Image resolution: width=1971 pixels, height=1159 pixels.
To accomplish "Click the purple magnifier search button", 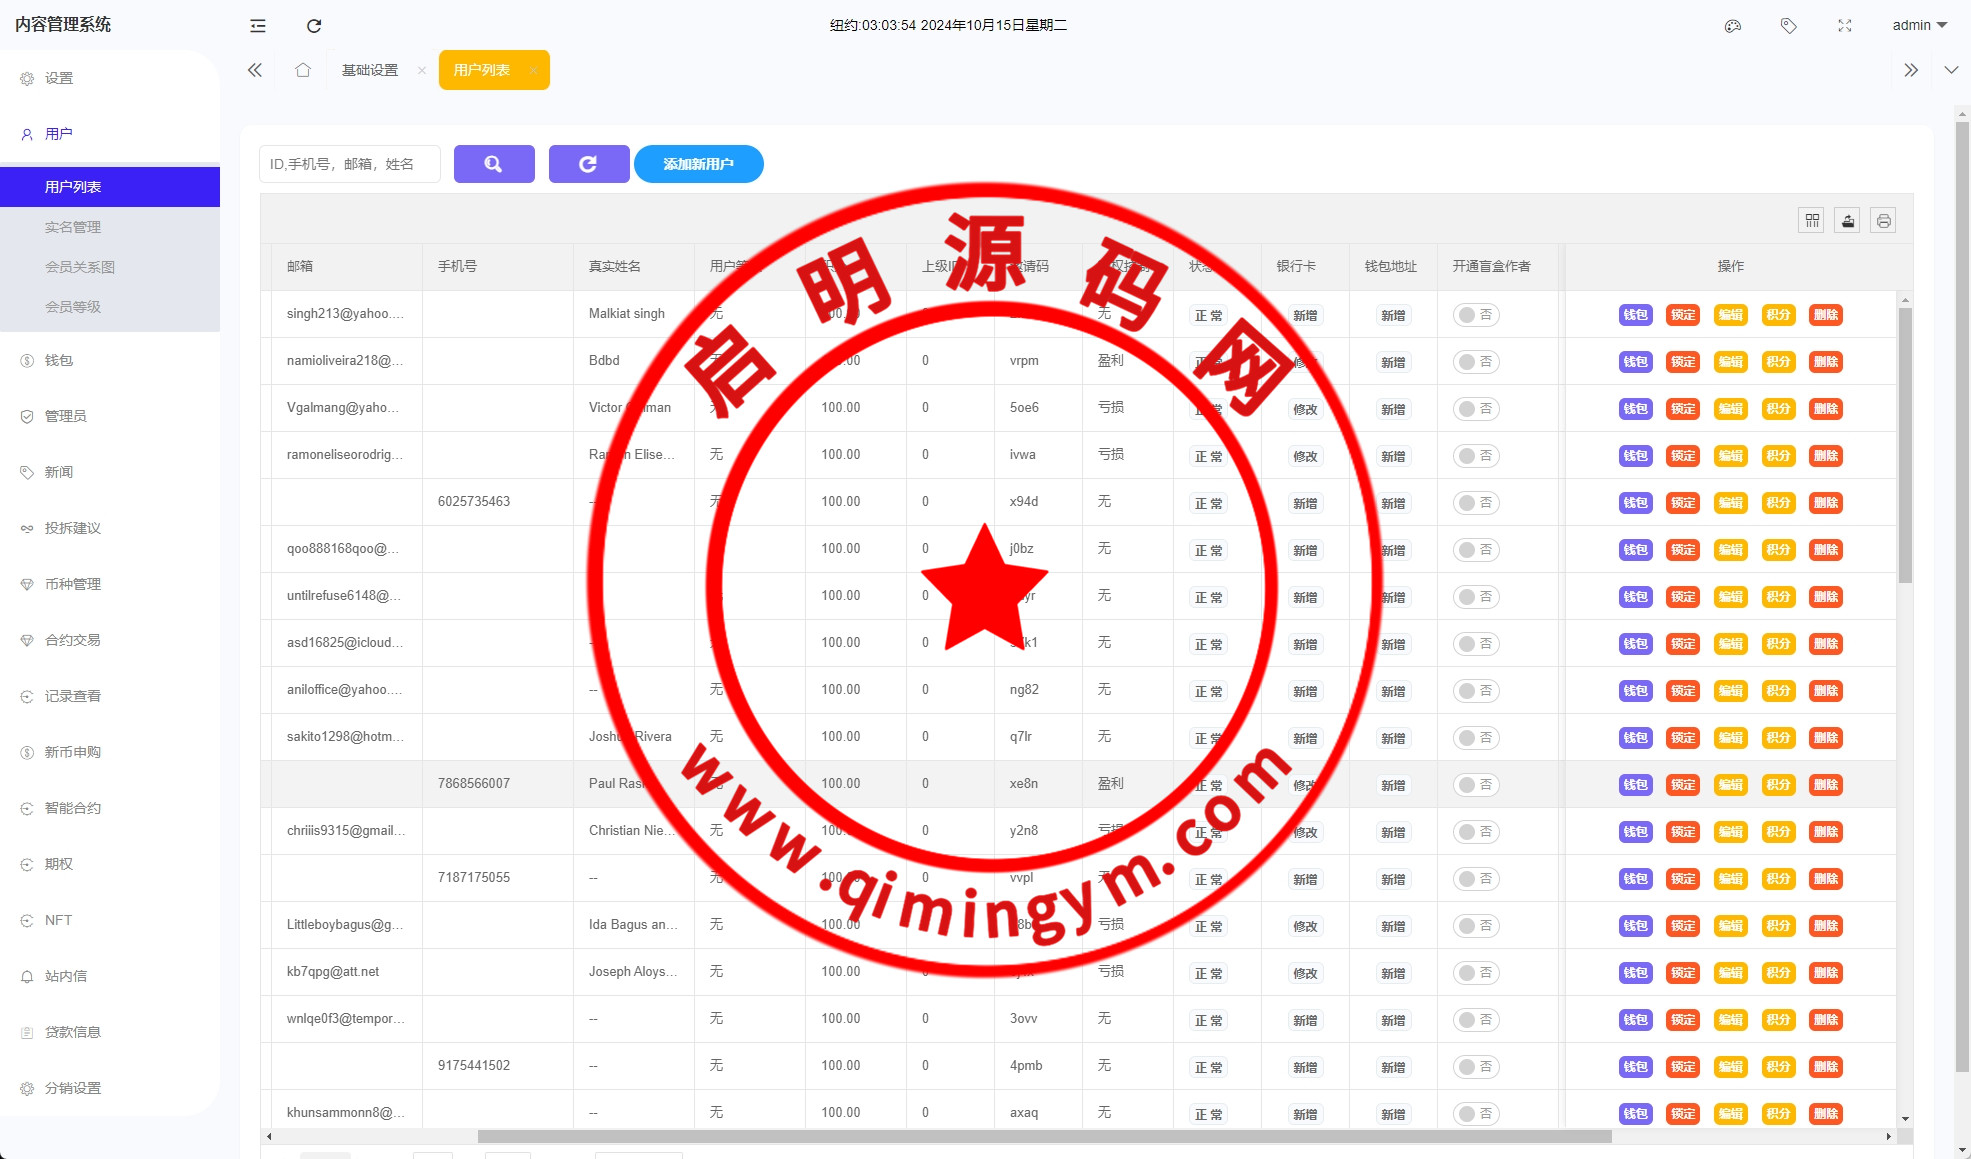I will click(x=494, y=164).
